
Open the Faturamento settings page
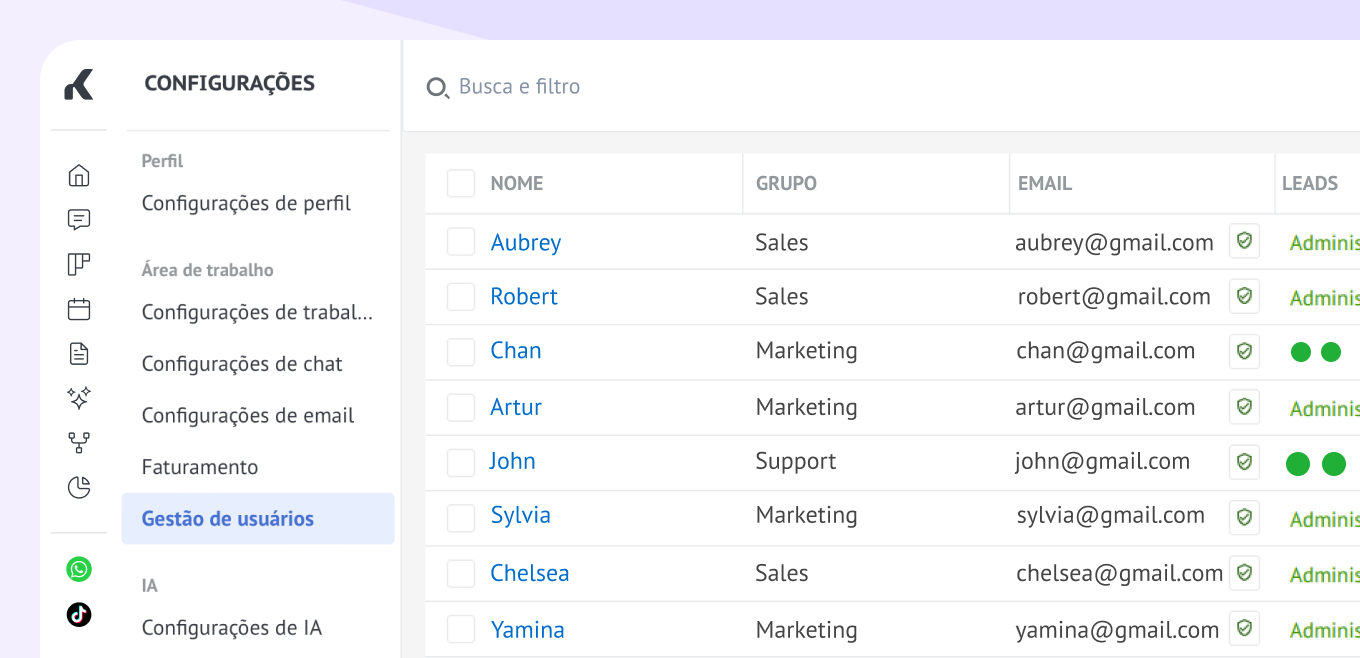[200, 467]
